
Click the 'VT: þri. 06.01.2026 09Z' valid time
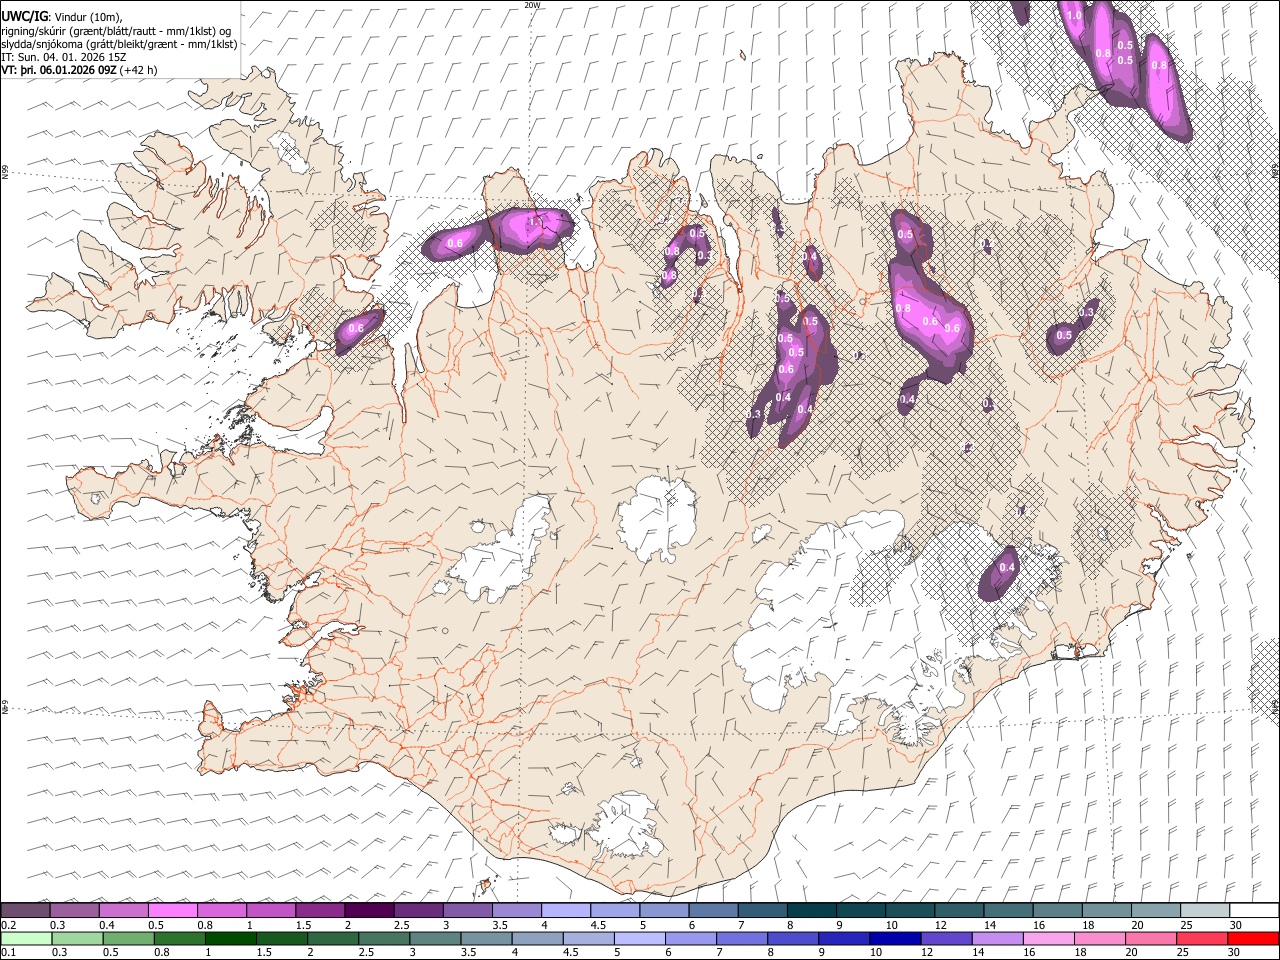59,70
